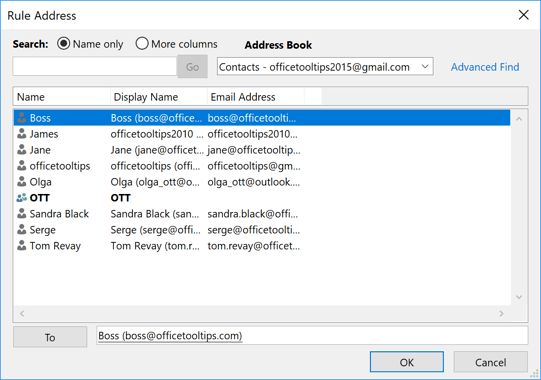Image resolution: width=541 pixels, height=380 pixels.
Task: Select the Sandra Black contact name
Action: [x=59, y=214]
